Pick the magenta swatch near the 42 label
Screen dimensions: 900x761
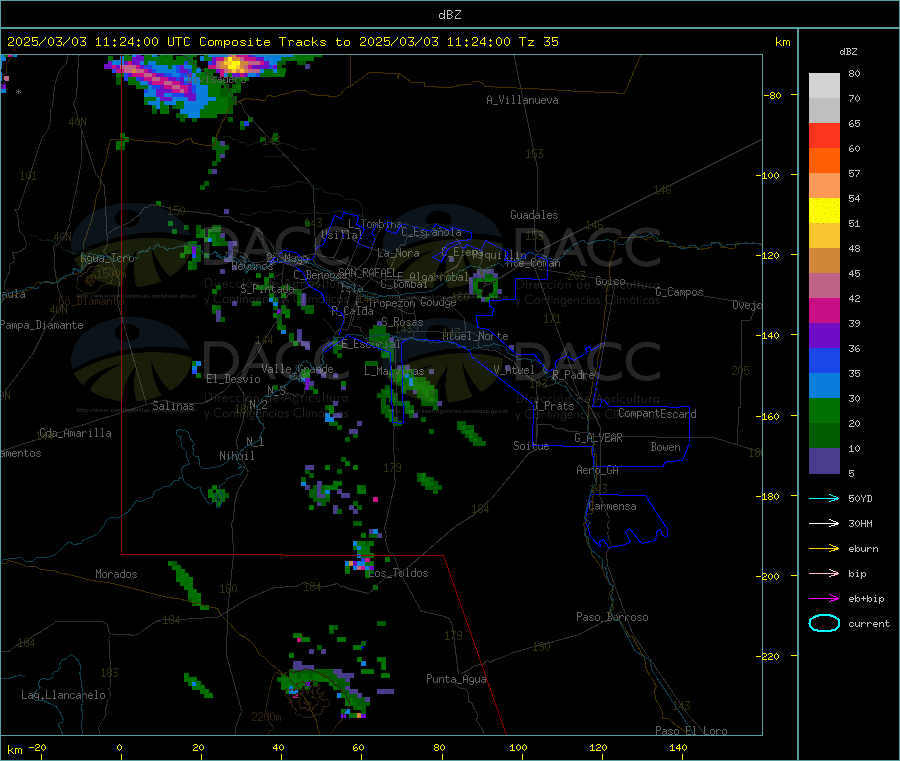[x=824, y=310]
